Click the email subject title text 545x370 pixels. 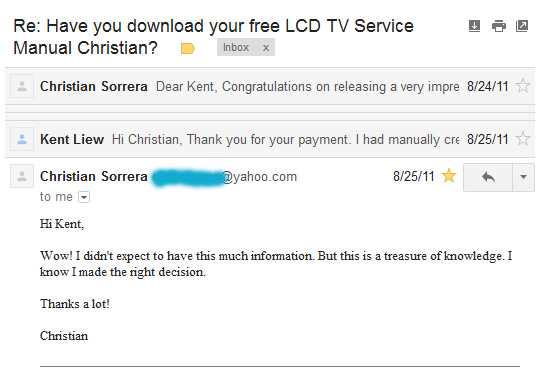213,37
